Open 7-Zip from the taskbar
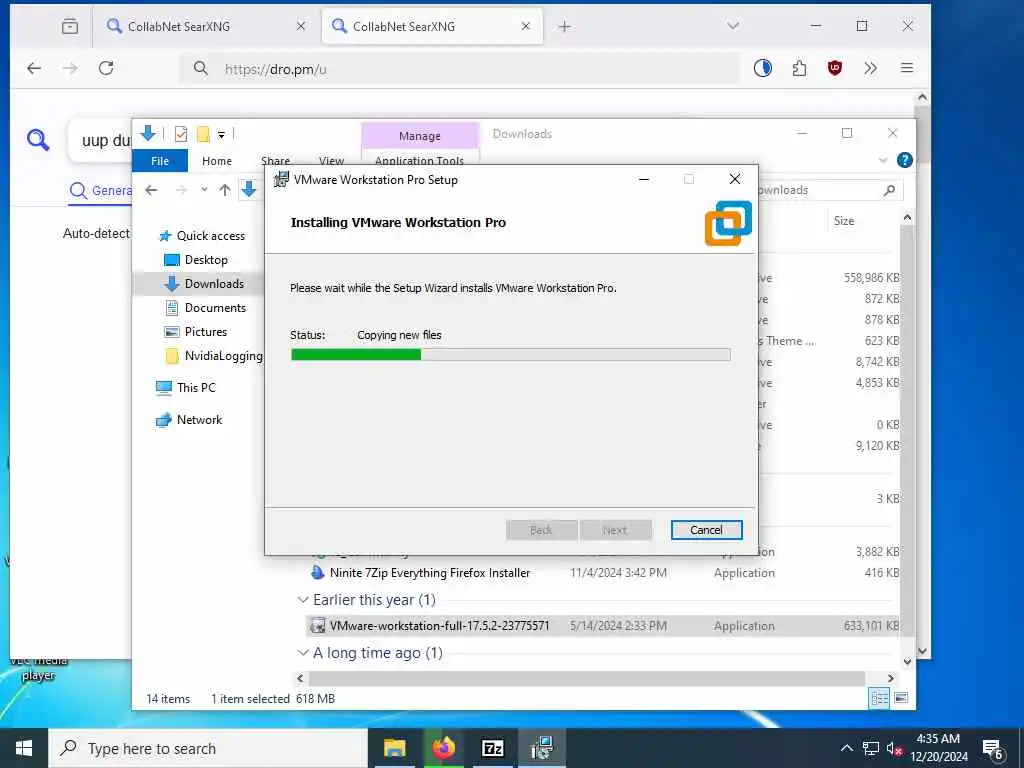The image size is (1024, 768). (492, 748)
